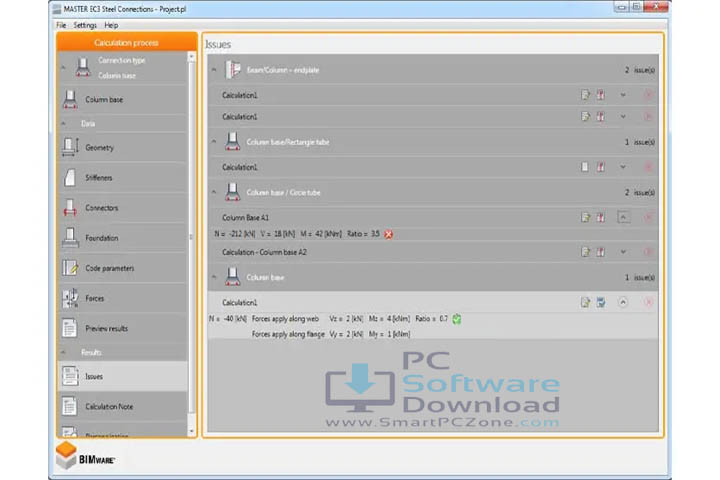Collapse the Beam/Column - endplate group
720x480 pixels.
point(214,70)
